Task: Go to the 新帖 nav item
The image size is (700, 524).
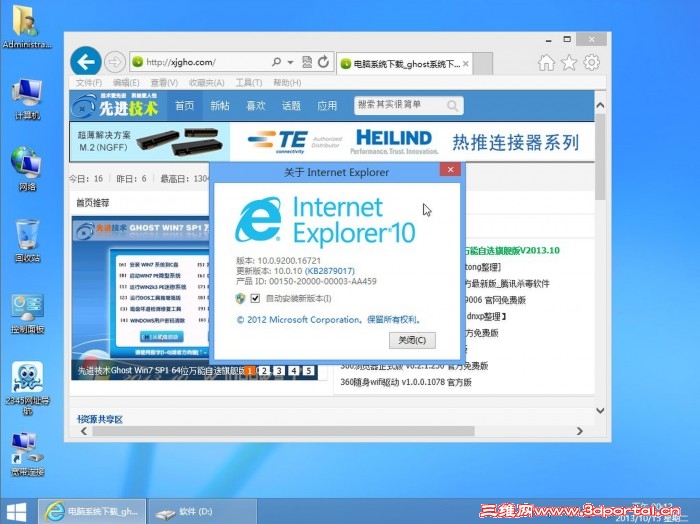Action: tap(220, 106)
